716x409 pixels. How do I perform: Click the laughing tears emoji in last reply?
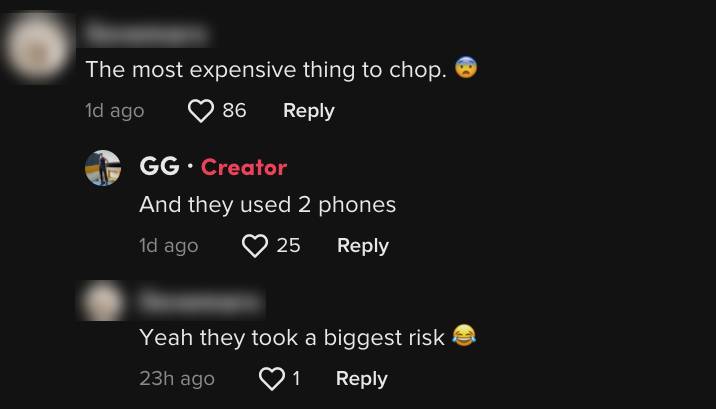(464, 336)
